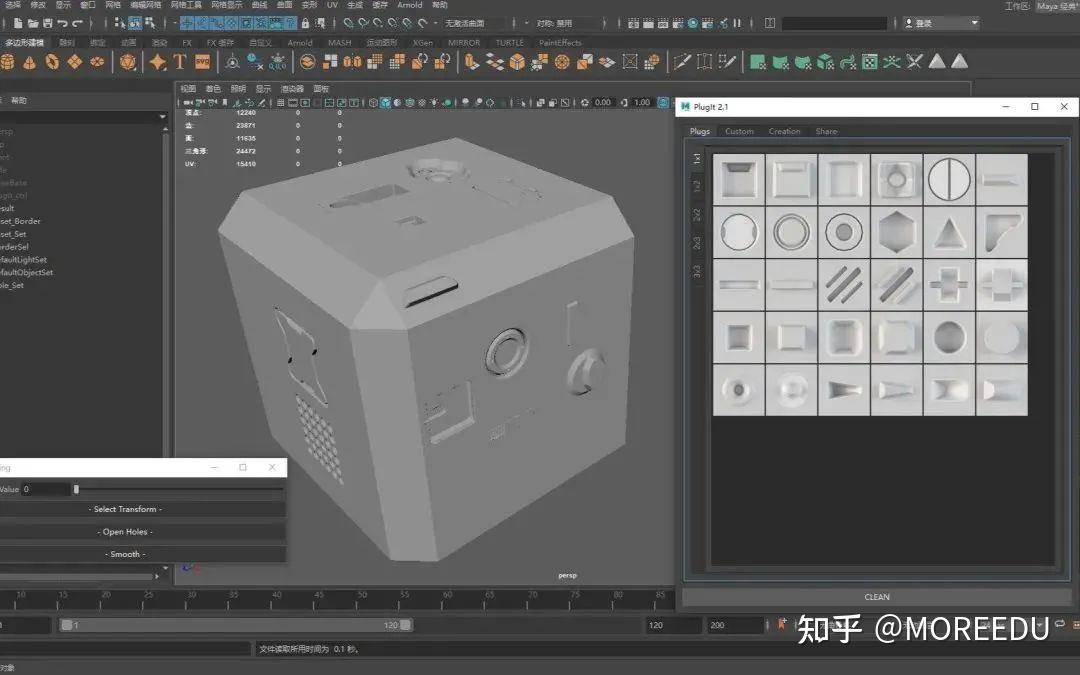
Task: Click the CLEAN button in PlugIt
Action: pos(876,596)
